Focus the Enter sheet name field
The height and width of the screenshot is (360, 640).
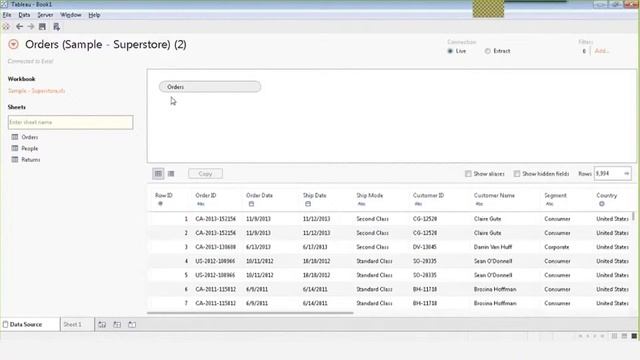pyautogui.click(x=70, y=122)
